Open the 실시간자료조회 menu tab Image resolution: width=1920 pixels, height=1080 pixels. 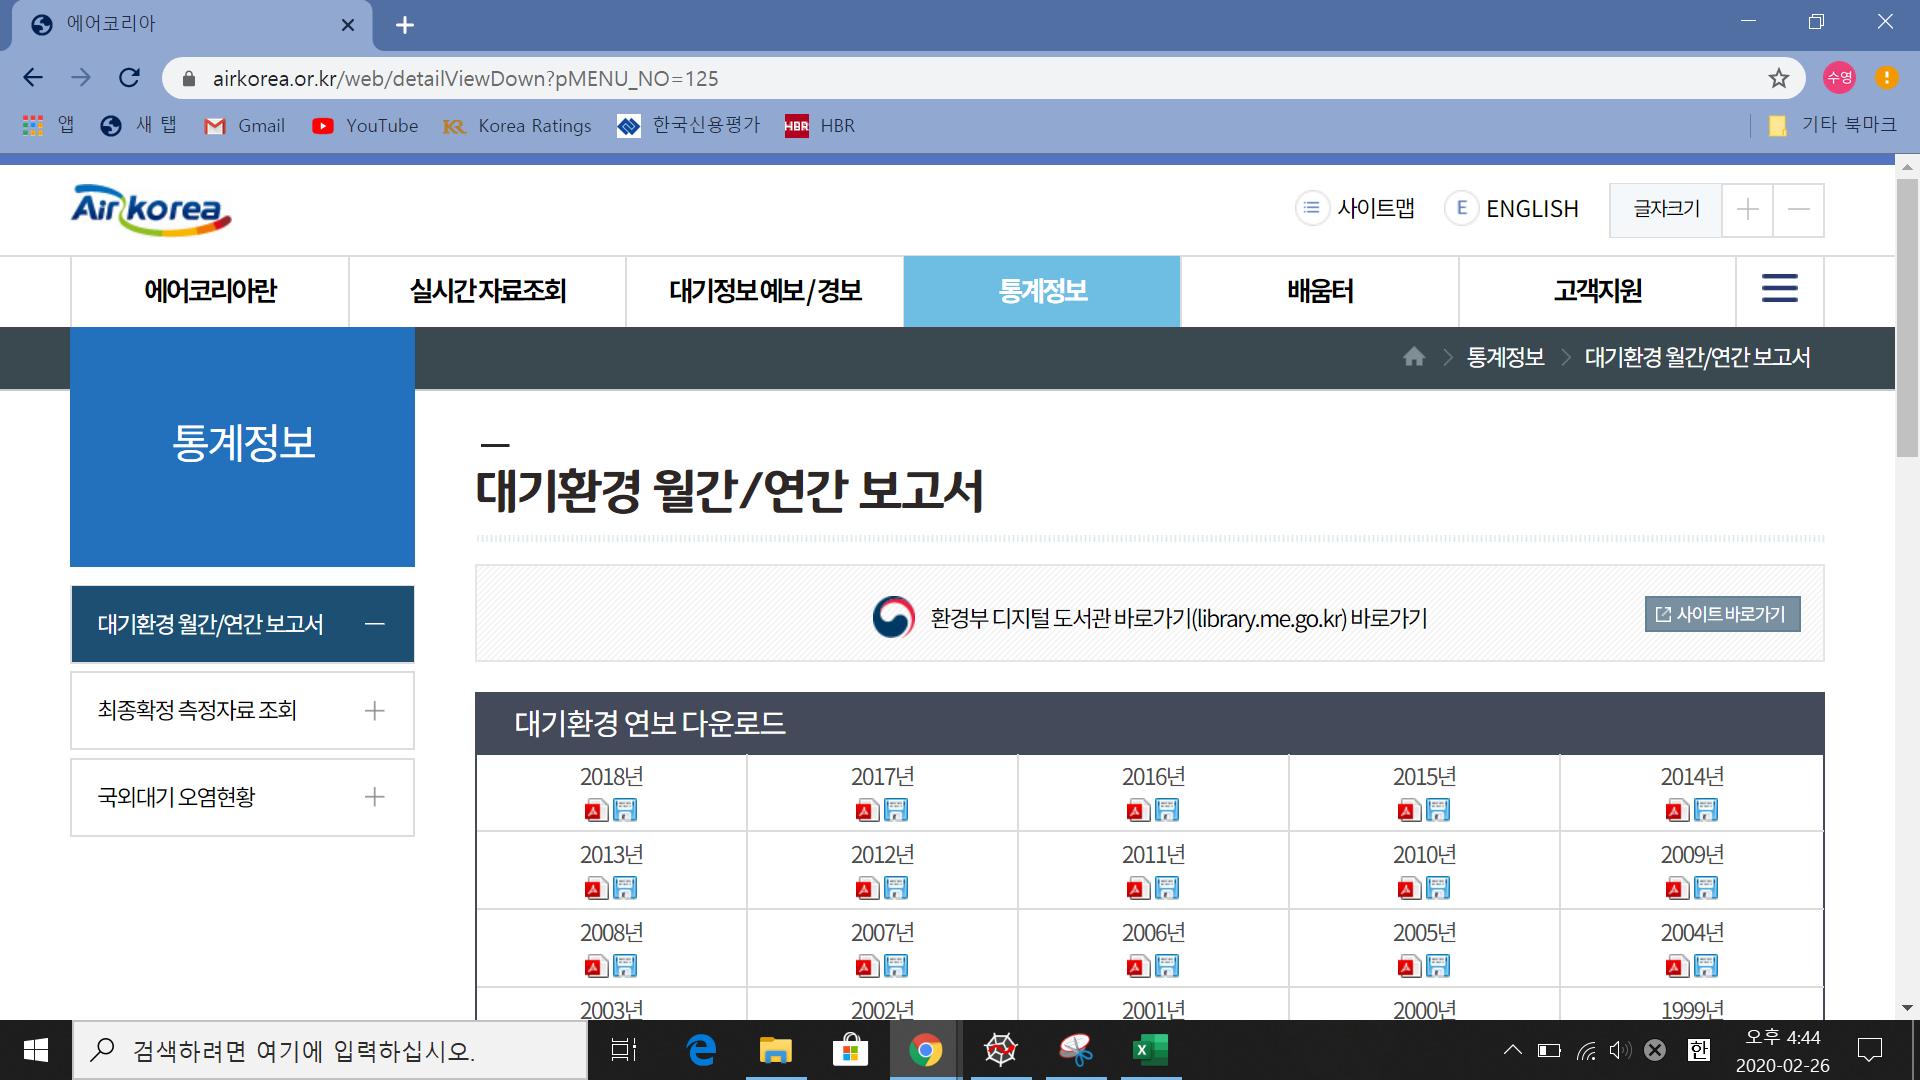487,291
